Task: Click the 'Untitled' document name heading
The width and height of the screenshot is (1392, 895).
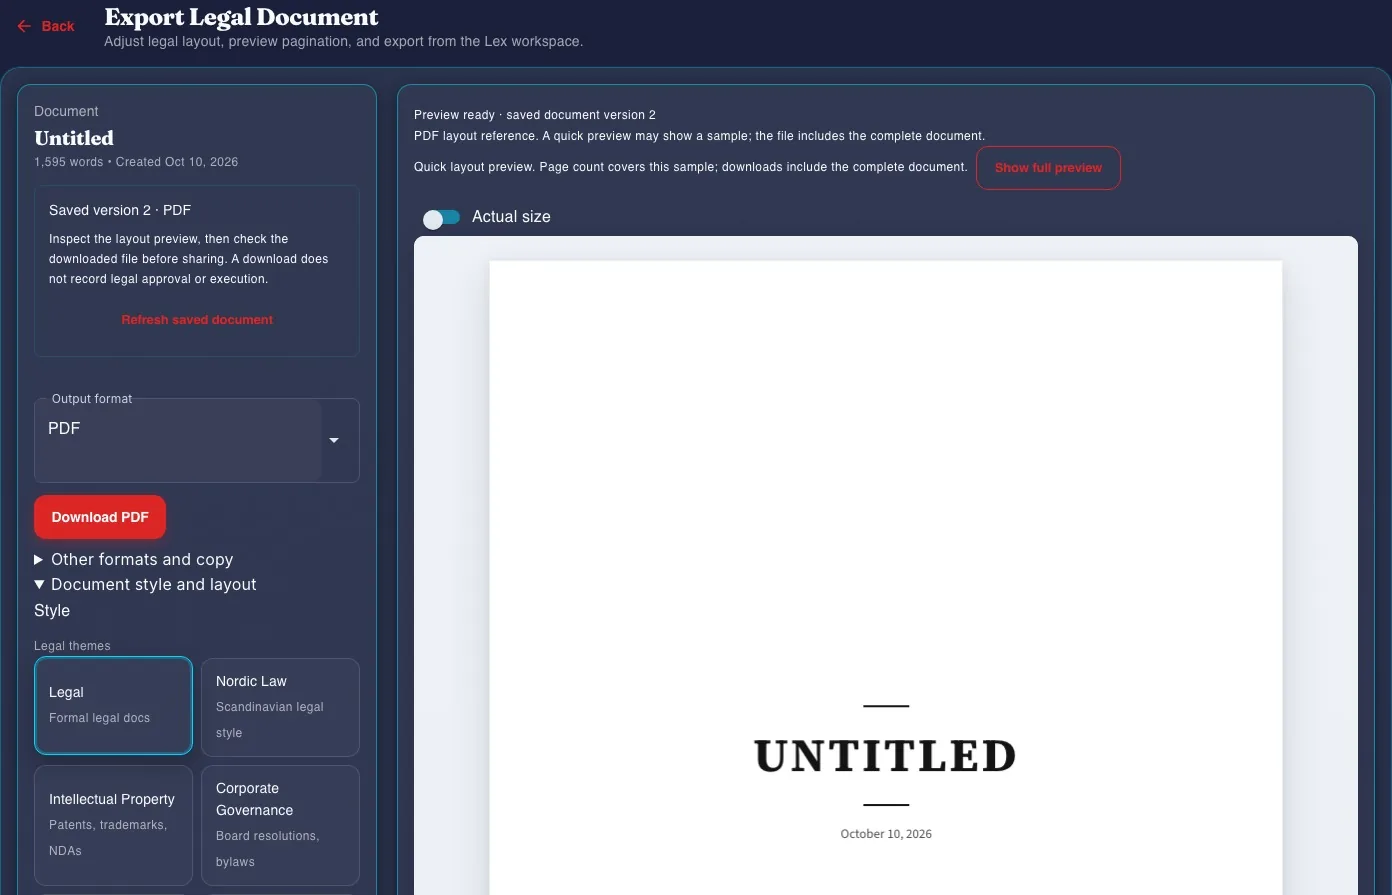Action: [74, 138]
